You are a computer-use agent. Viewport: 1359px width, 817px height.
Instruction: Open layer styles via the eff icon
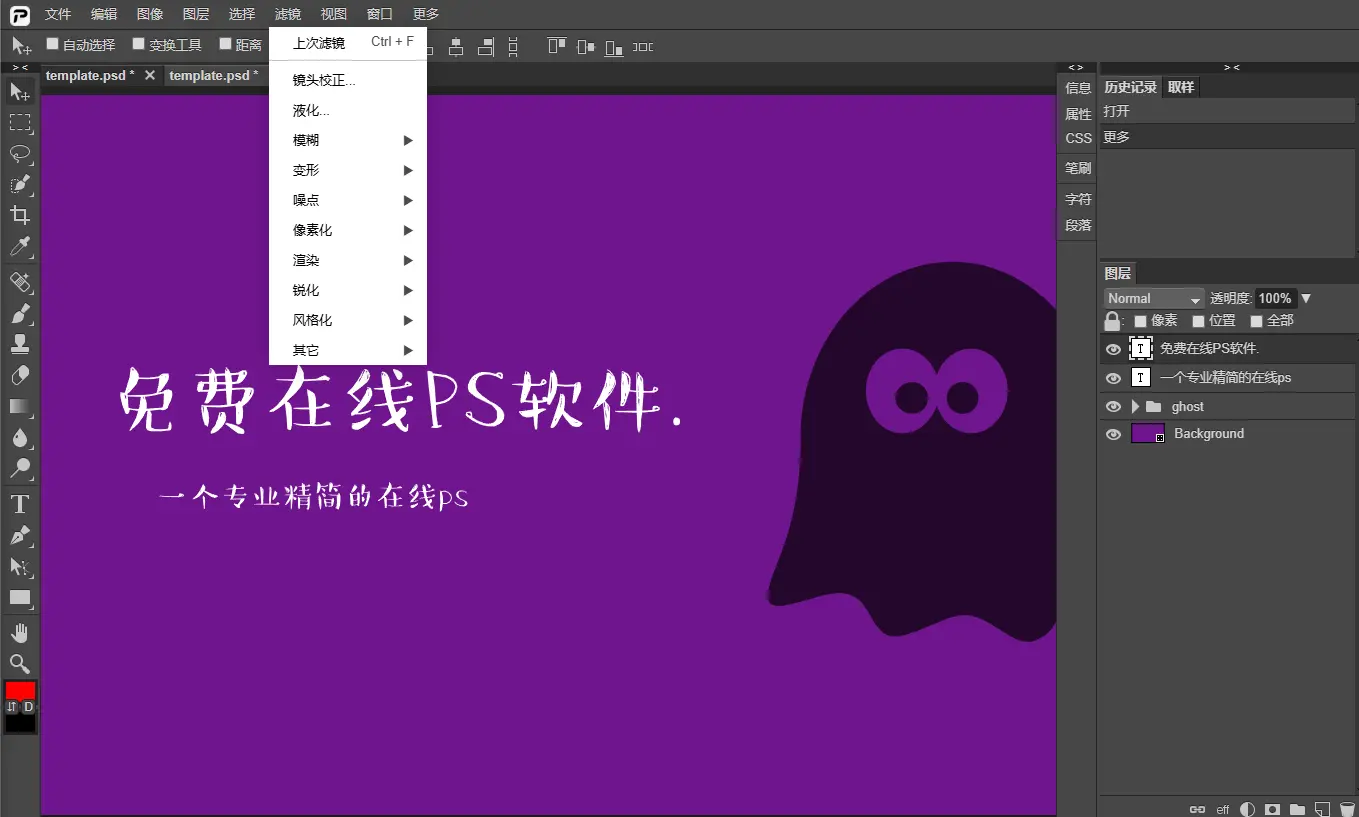(1222, 809)
